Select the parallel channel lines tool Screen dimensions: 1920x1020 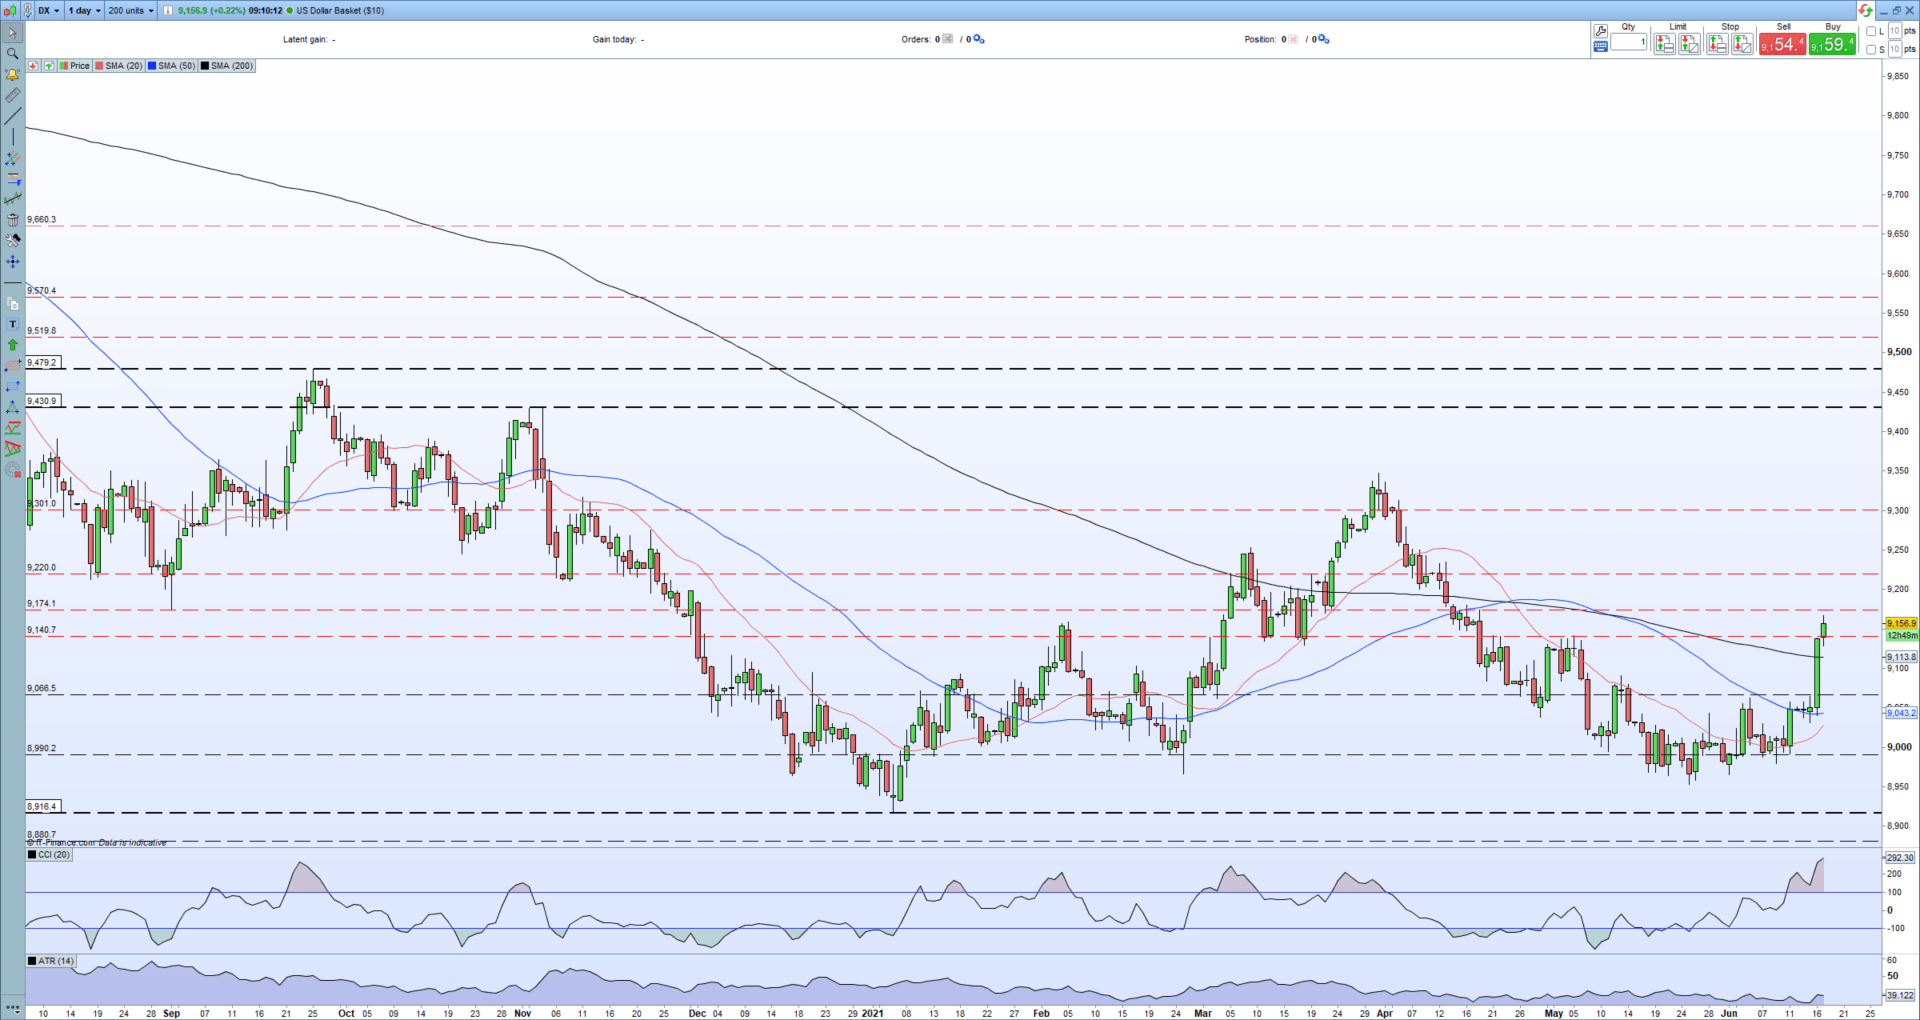[x=12, y=158]
